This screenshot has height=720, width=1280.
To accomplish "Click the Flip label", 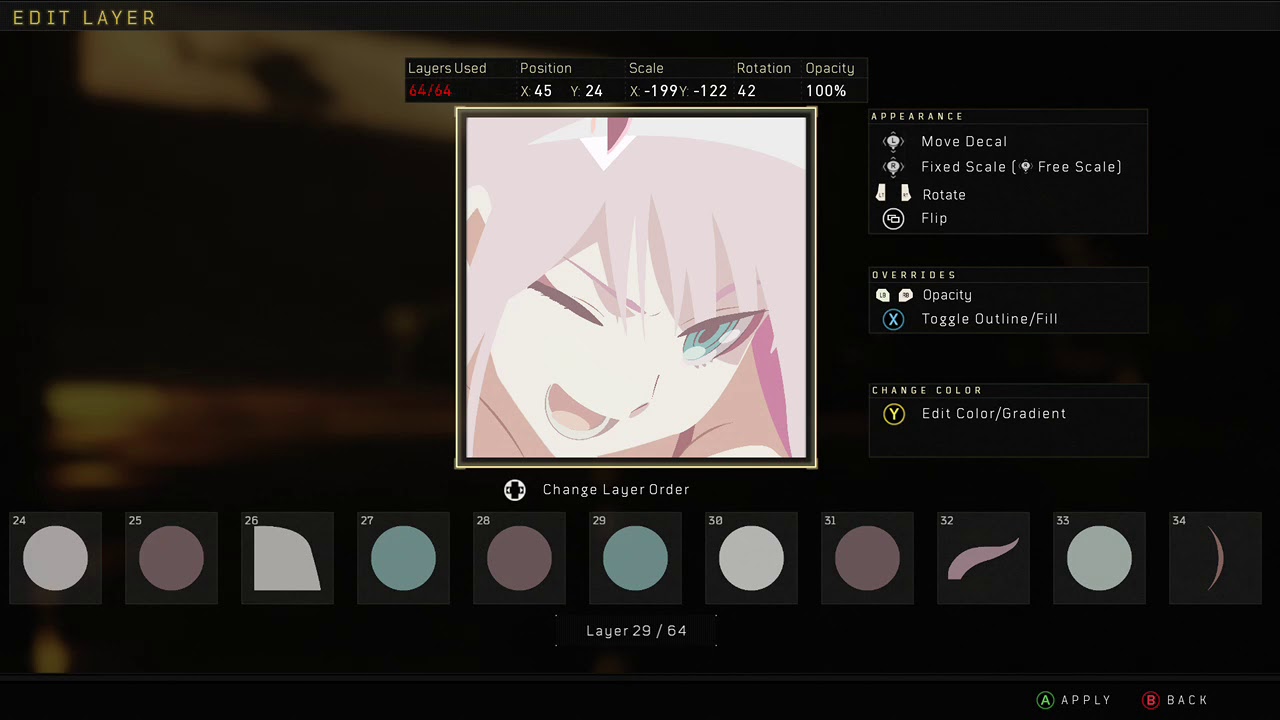I will pos(934,218).
